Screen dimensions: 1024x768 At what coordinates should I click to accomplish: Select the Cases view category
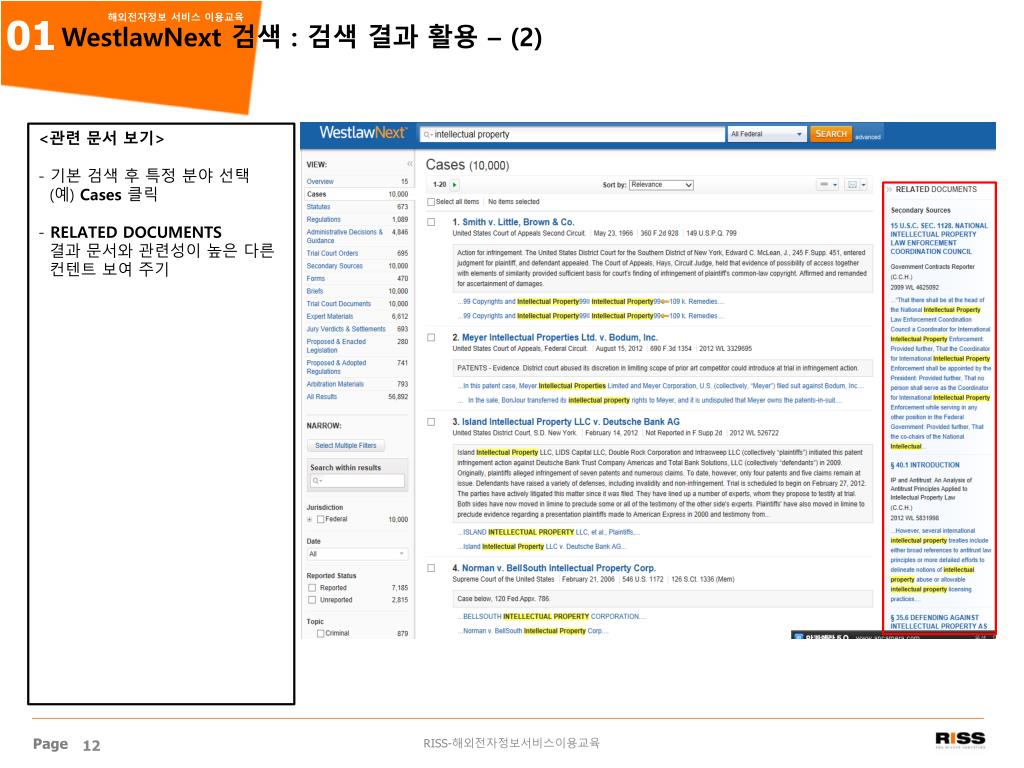click(316, 194)
